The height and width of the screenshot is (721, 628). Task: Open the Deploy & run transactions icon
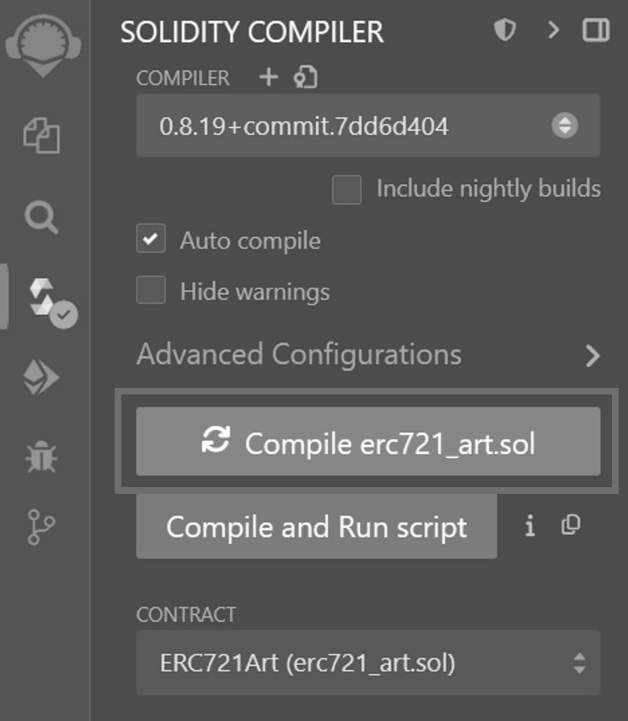(40, 377)
